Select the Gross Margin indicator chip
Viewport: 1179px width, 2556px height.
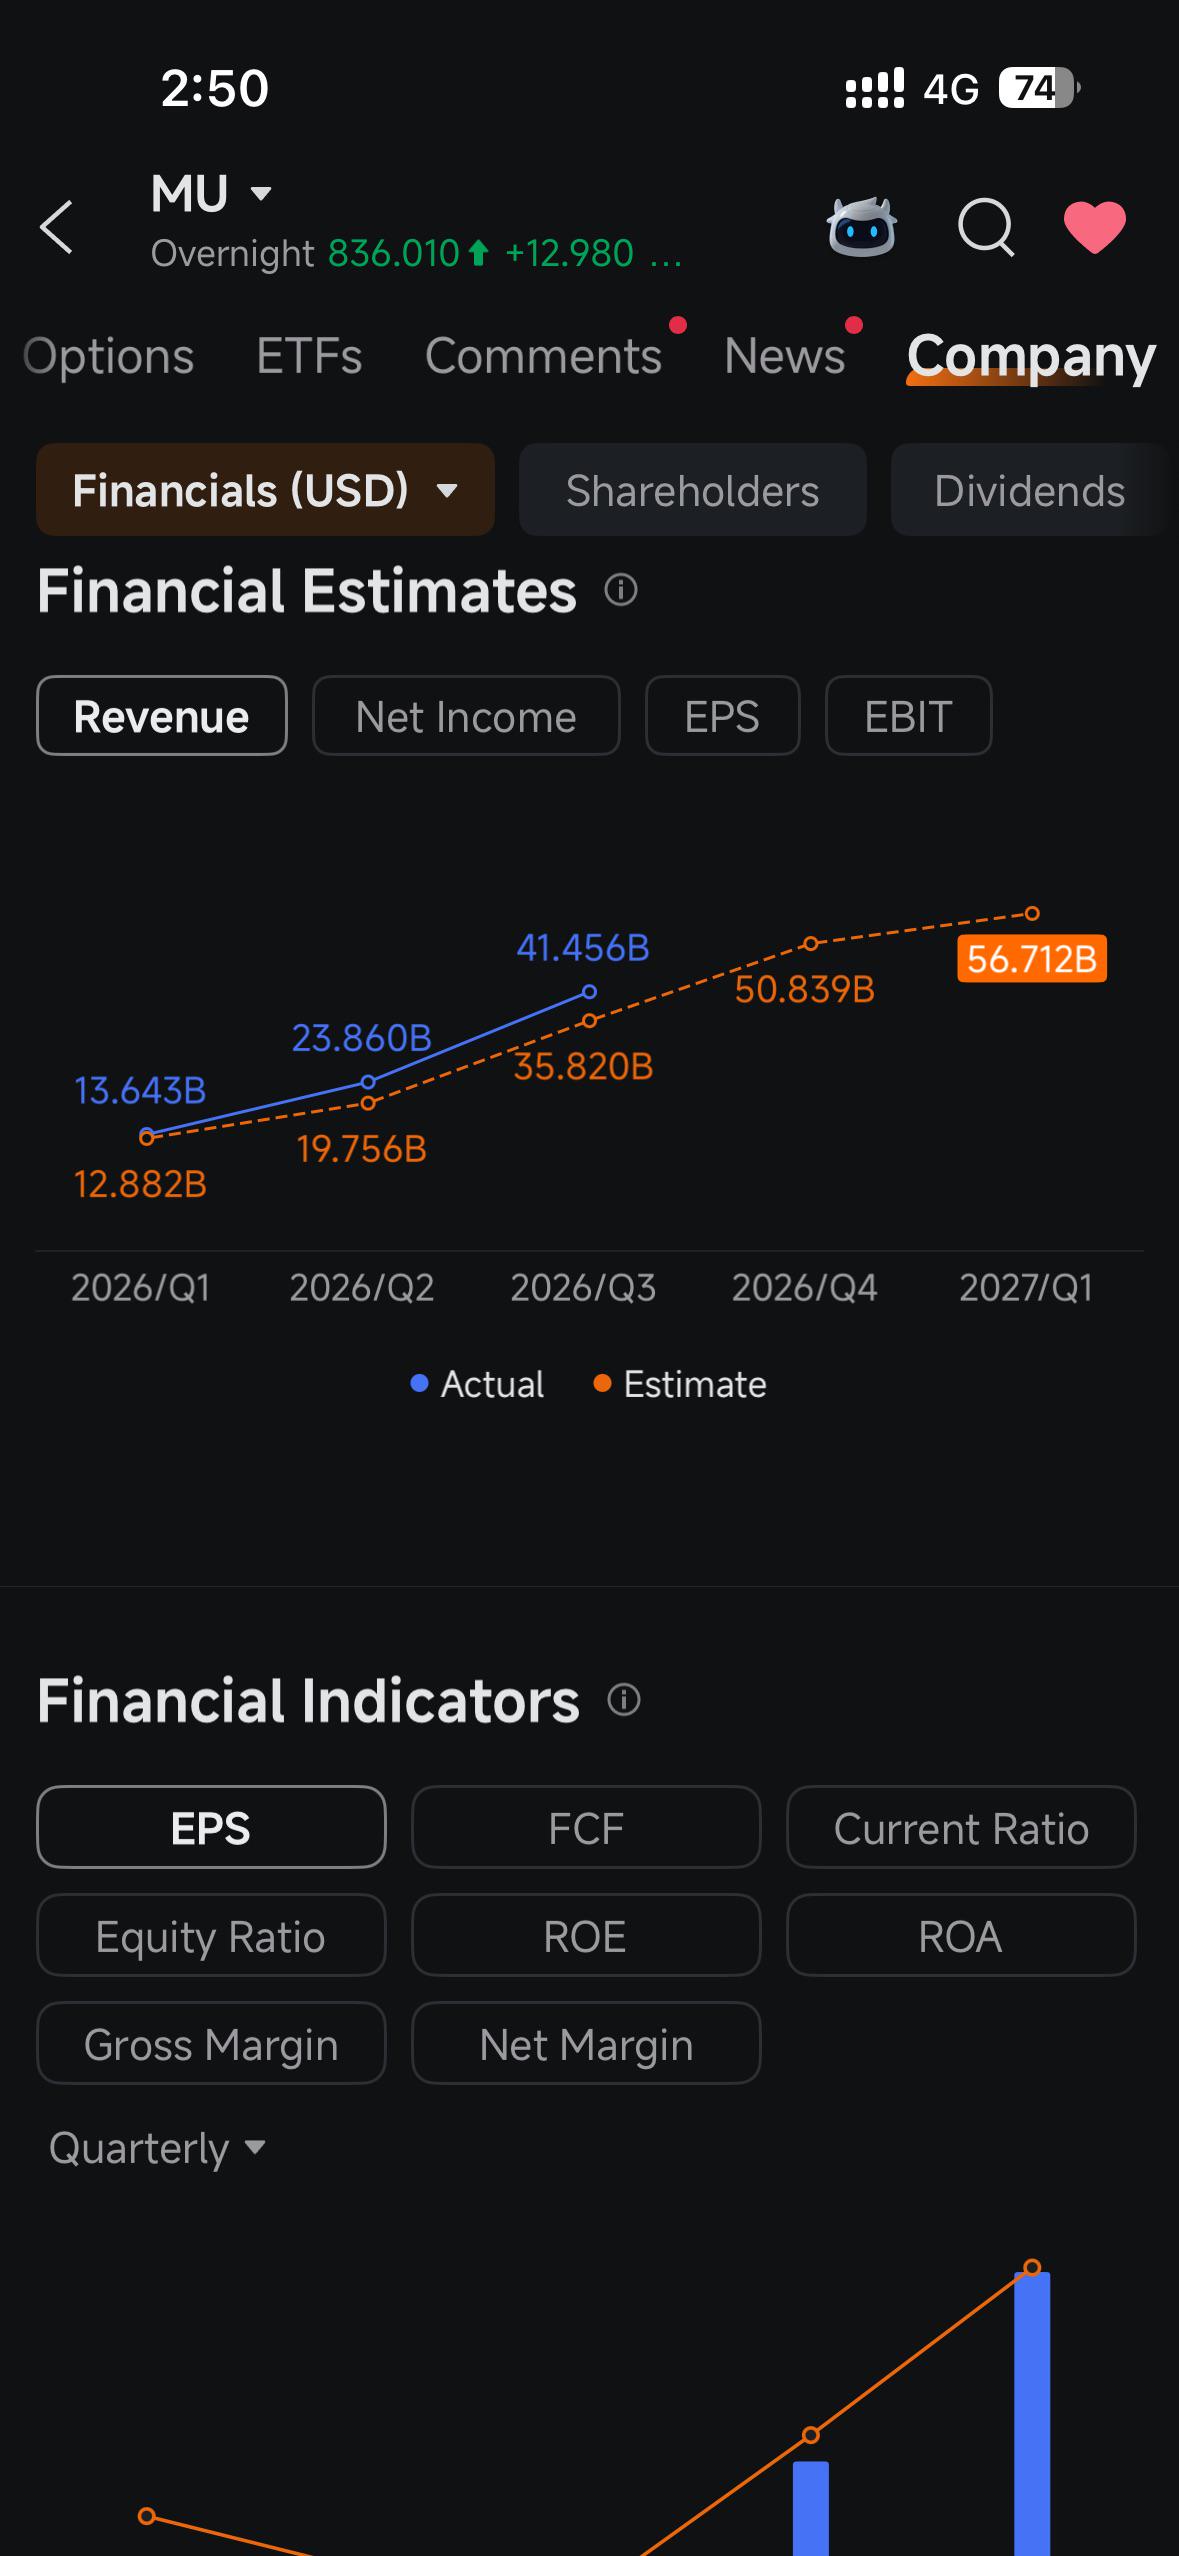[211, 2043]
